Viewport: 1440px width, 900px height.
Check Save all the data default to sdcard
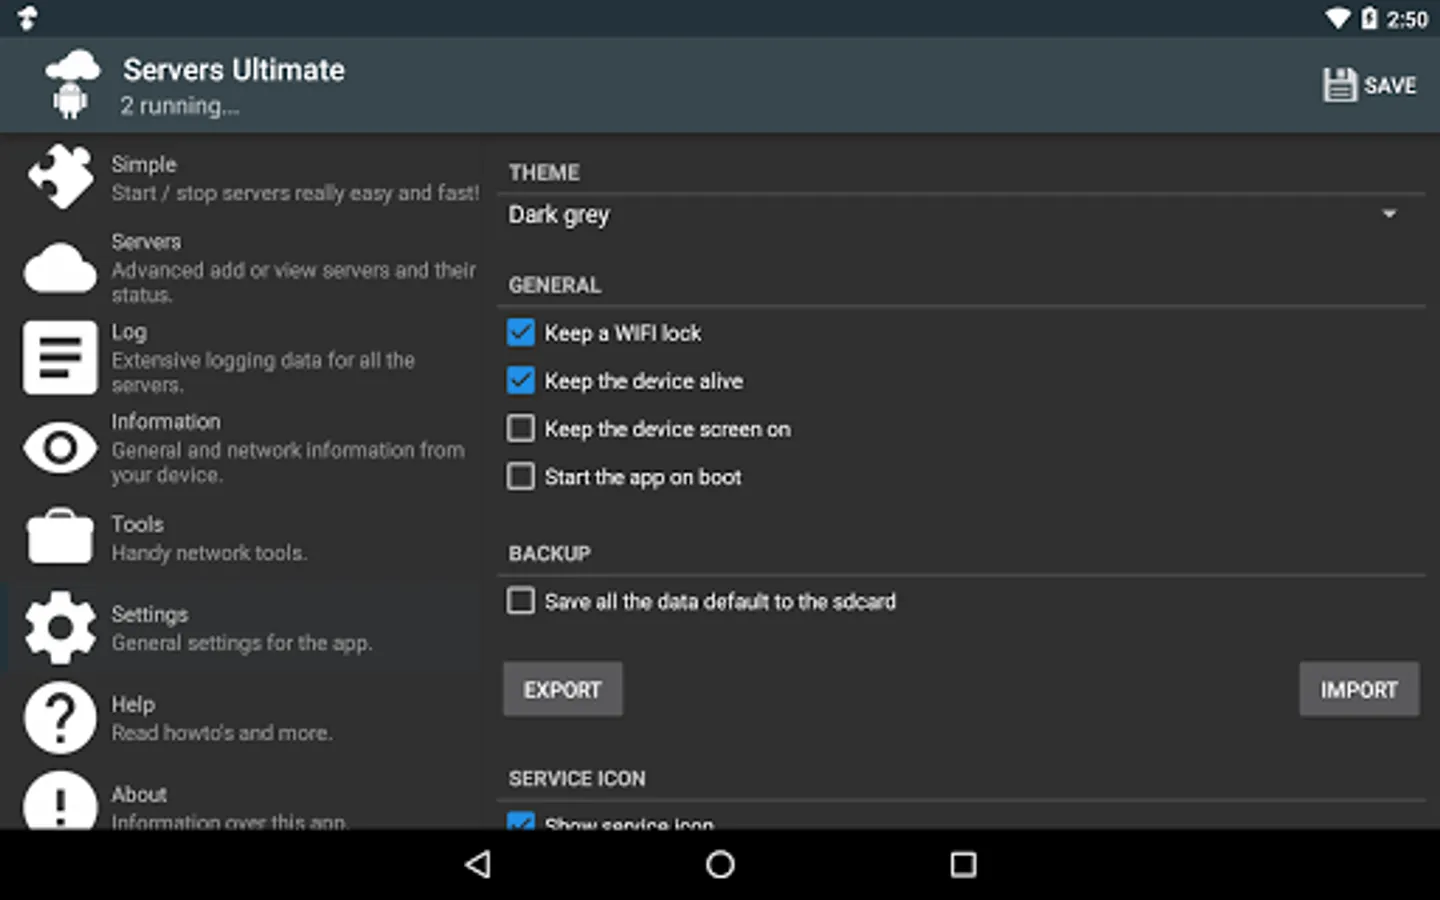point(521,600)
